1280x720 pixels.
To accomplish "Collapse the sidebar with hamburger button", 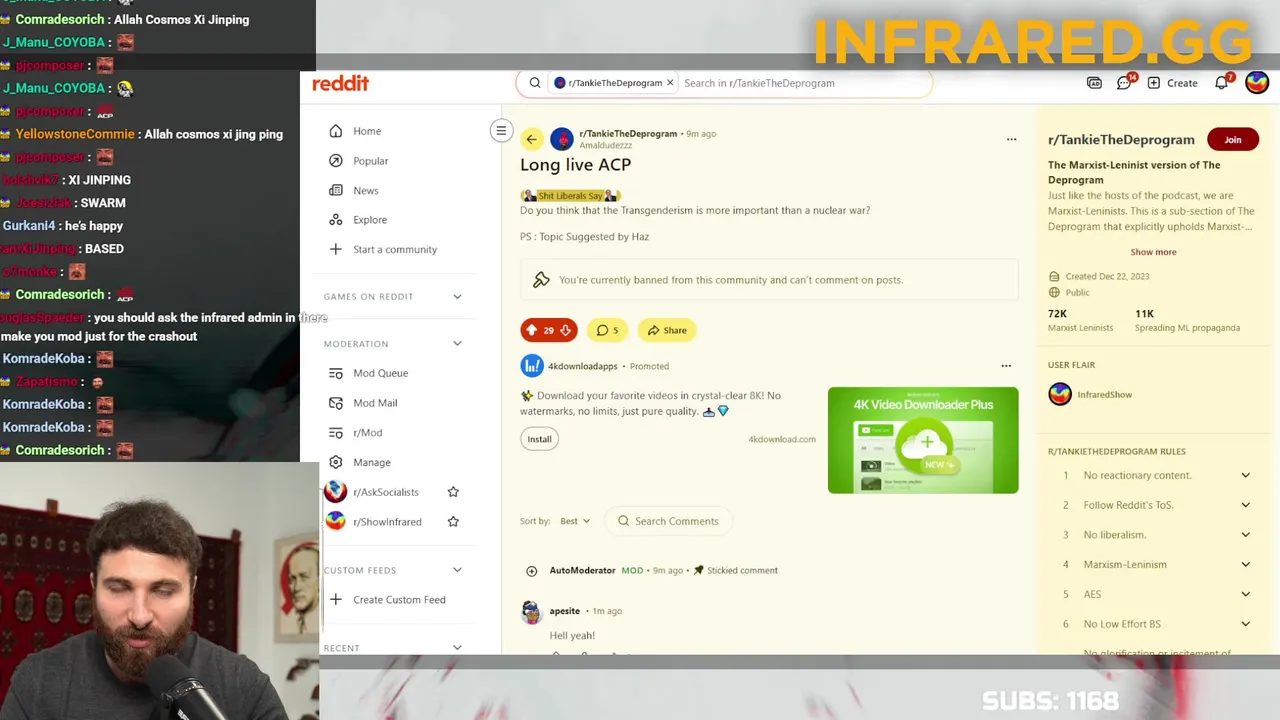I will 501,130.
